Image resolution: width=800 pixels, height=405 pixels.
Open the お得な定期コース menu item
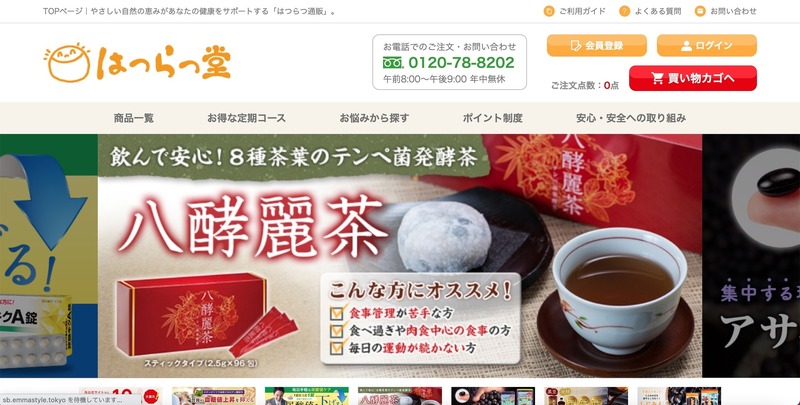246,118
